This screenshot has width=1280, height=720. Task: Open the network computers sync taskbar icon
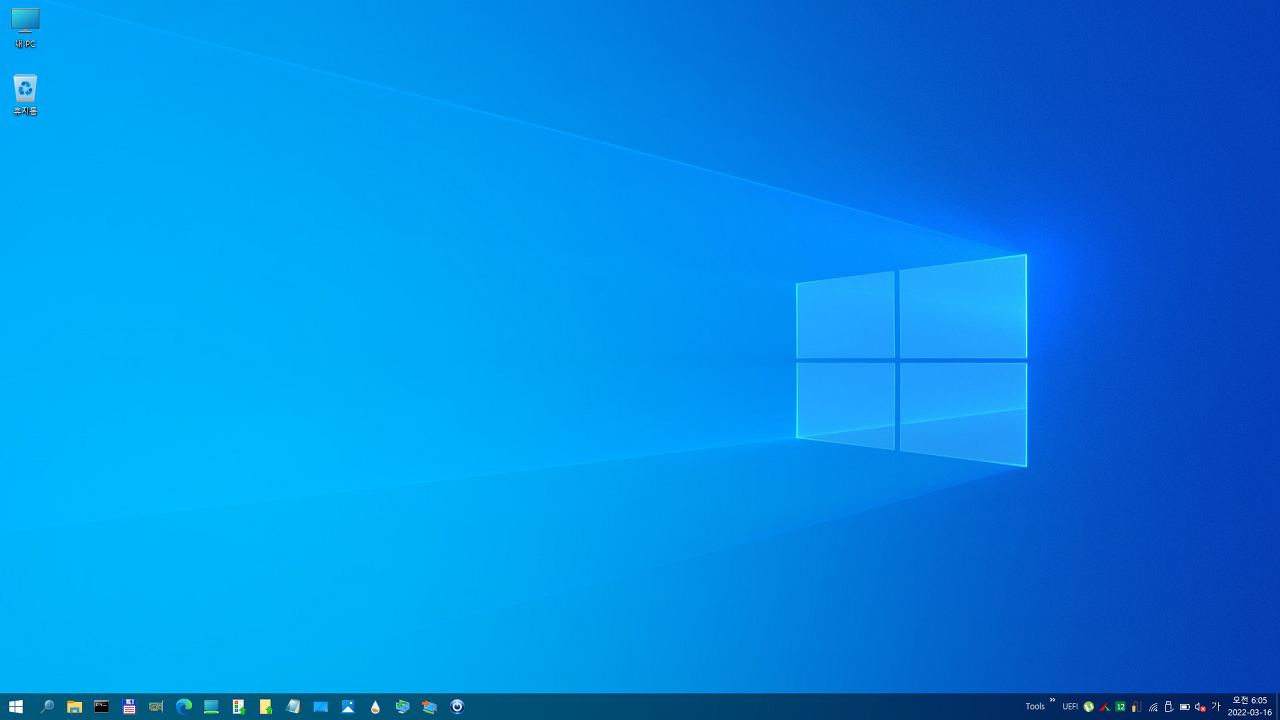(402, 706)
